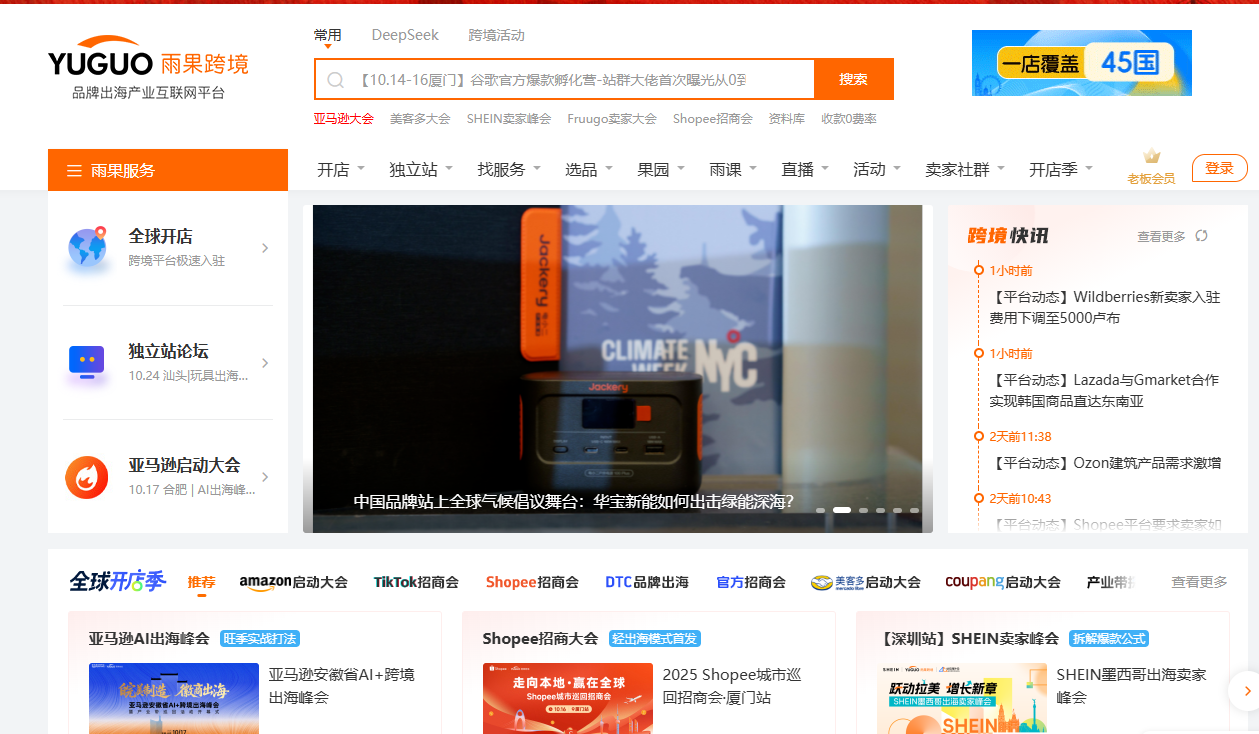Image resolution: width=1259 pixels, height=734 pixels.
Task: Open the 雨果服务 hamburger menu icon
Action: pos(74,171)
